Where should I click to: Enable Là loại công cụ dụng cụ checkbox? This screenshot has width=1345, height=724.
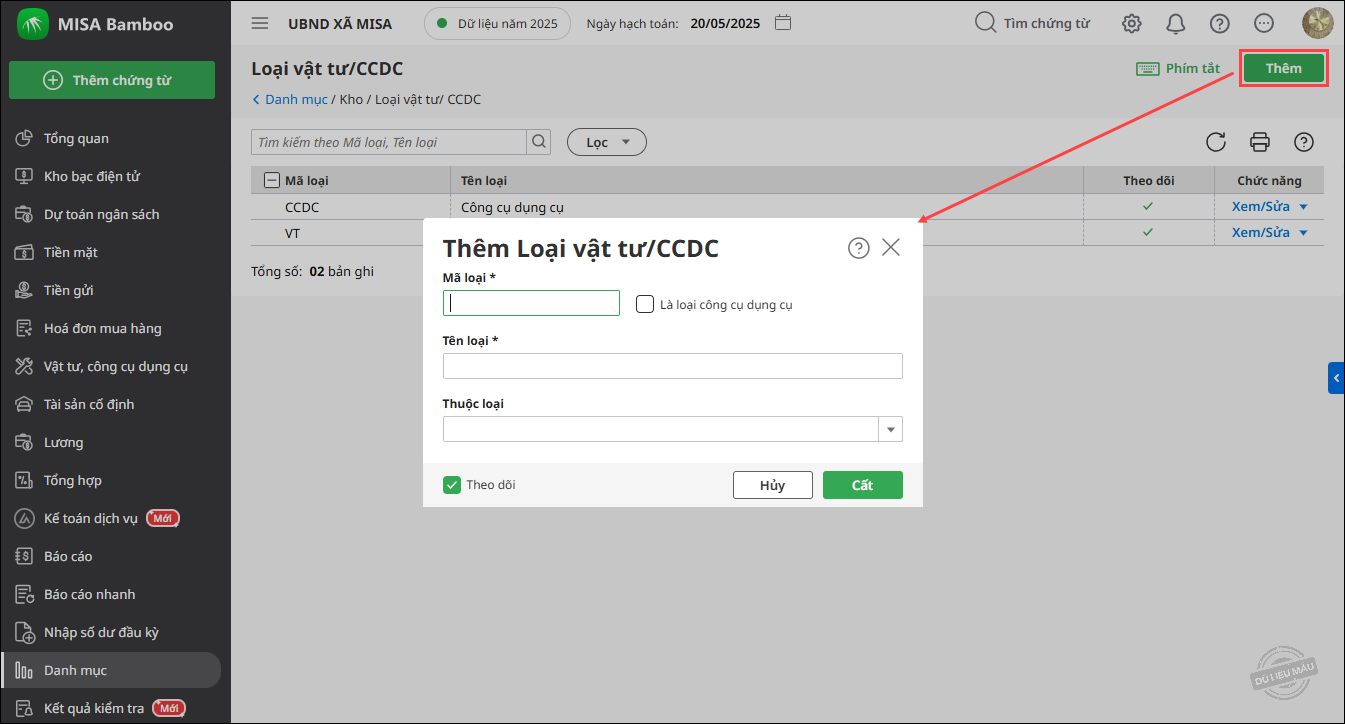click(x=645, y=304)
